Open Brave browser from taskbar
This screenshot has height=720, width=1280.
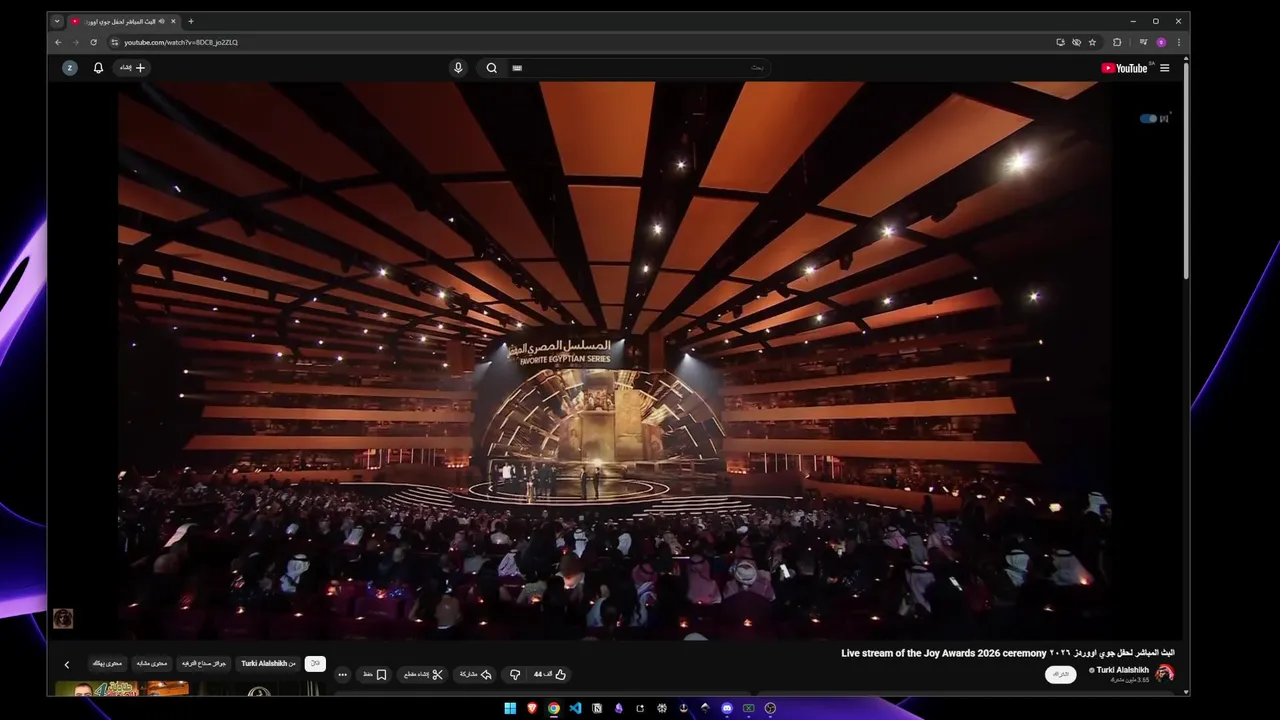pyautogui.click(x=532, y=708)
